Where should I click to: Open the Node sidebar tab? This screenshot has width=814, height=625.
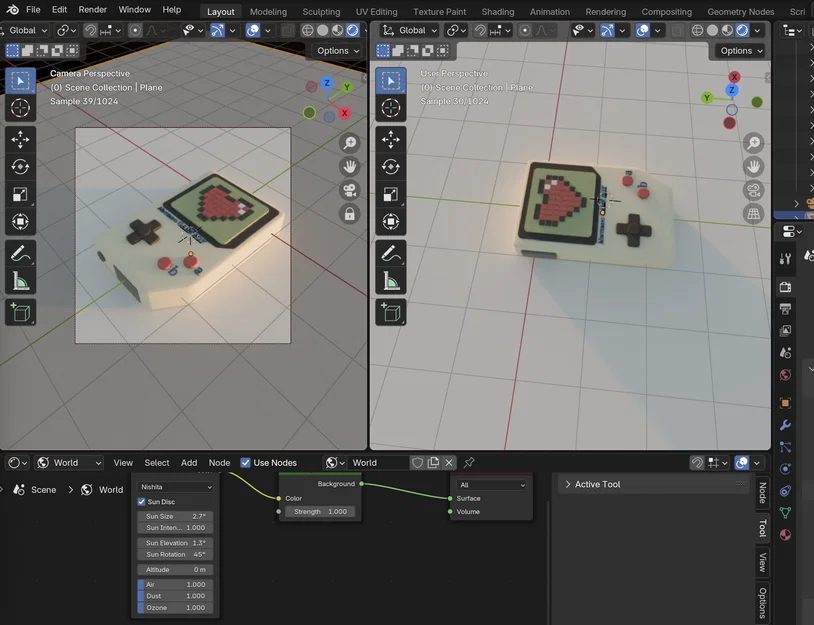762,493
